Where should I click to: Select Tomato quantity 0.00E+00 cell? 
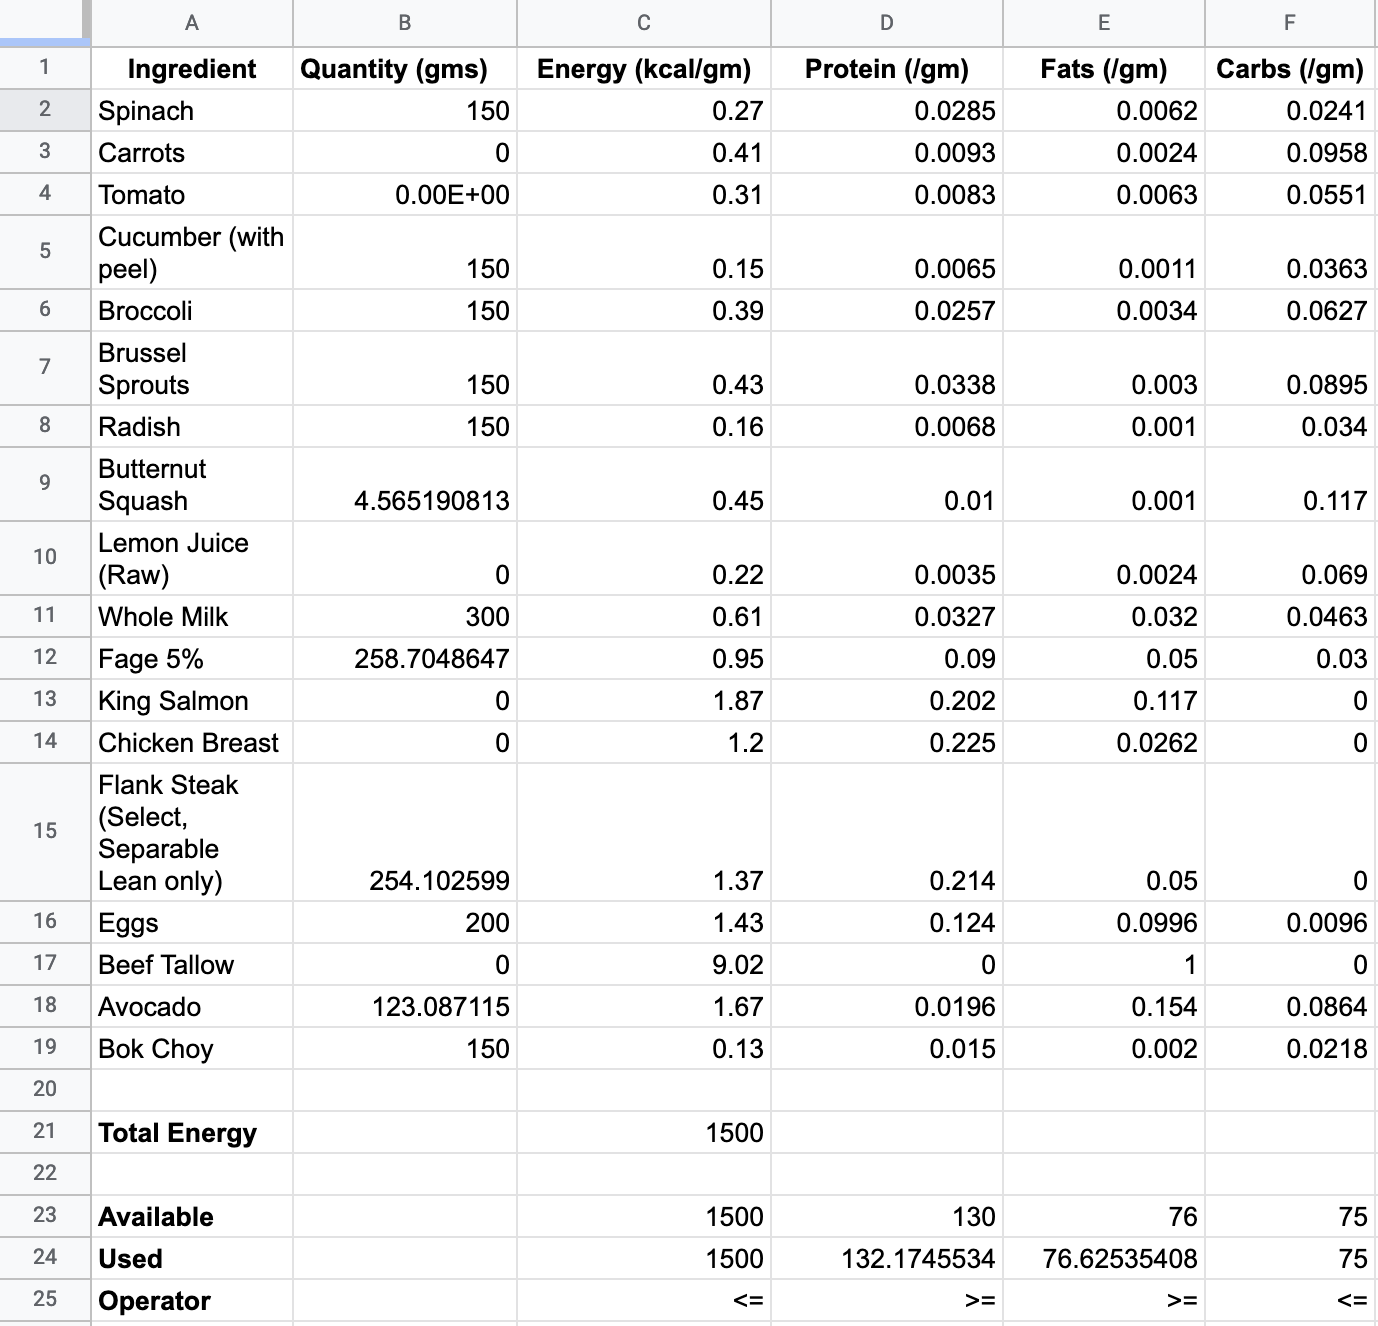tap(405, 194)
